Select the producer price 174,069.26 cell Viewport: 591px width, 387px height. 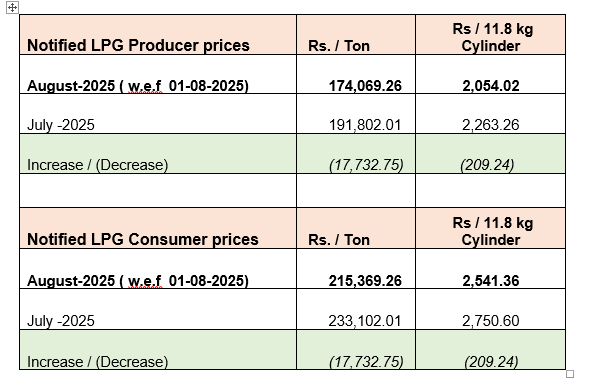(x=356, y=75)
